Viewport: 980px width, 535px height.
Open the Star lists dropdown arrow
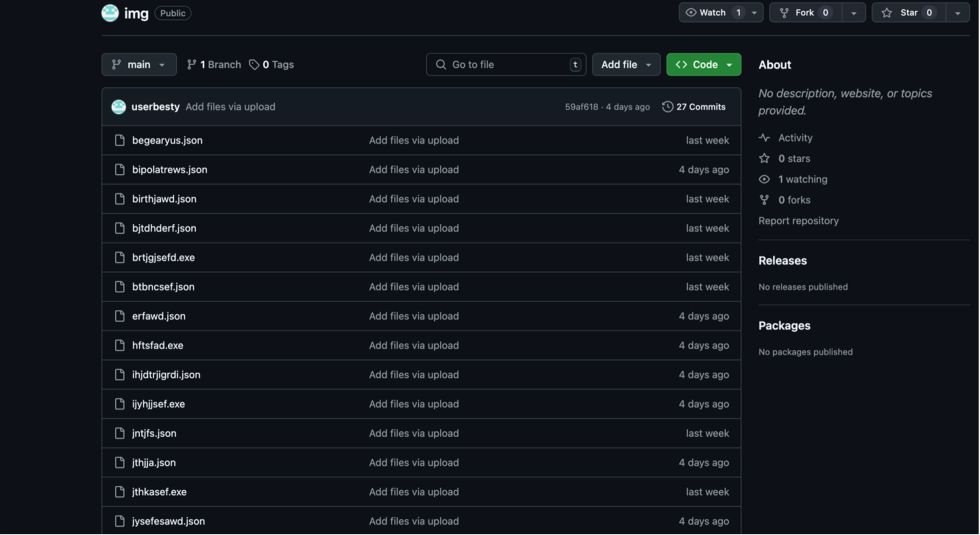[957, 13]
